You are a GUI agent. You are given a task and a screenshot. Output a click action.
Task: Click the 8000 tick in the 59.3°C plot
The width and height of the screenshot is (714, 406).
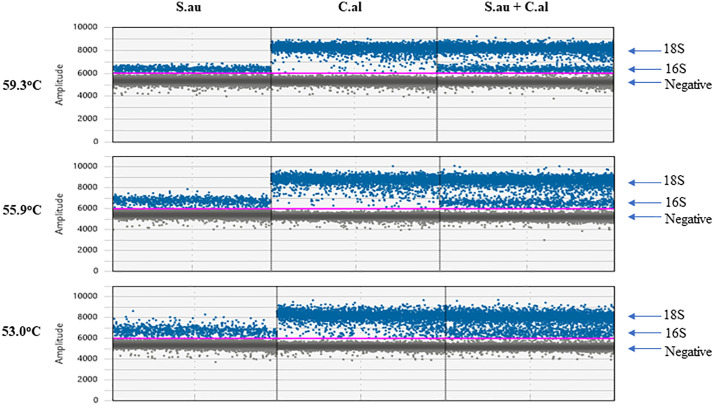(x=87, y=50)
